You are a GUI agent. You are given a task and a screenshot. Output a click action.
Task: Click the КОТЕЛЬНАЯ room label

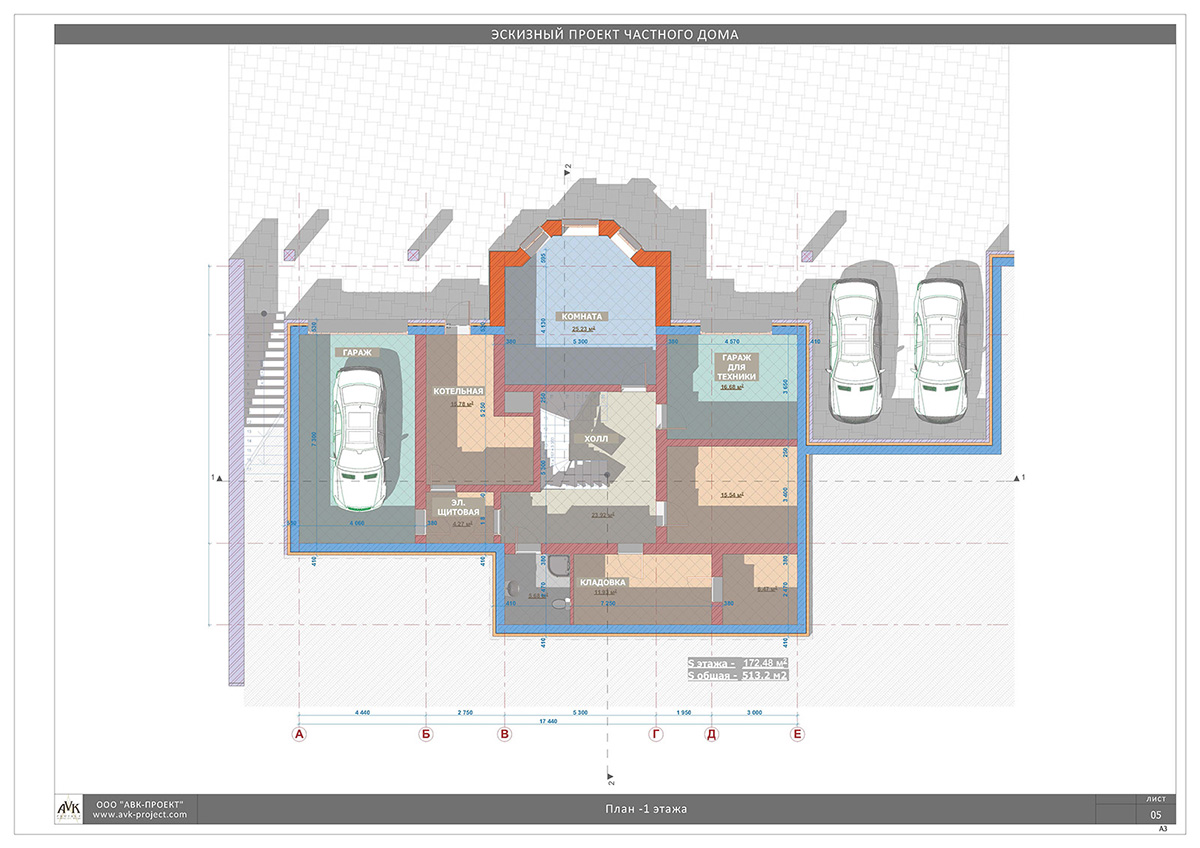point(459,391)
